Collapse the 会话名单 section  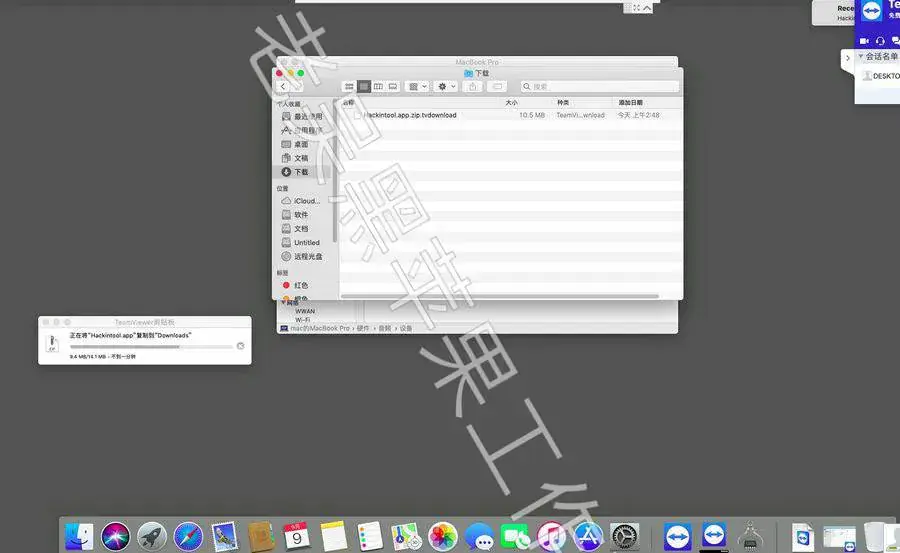tap(860, 56)
